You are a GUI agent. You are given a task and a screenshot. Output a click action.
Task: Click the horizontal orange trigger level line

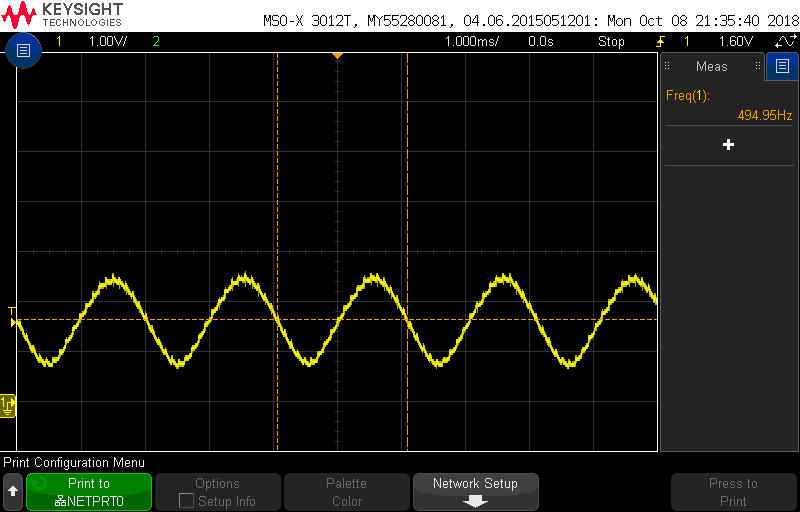(337, 320)
